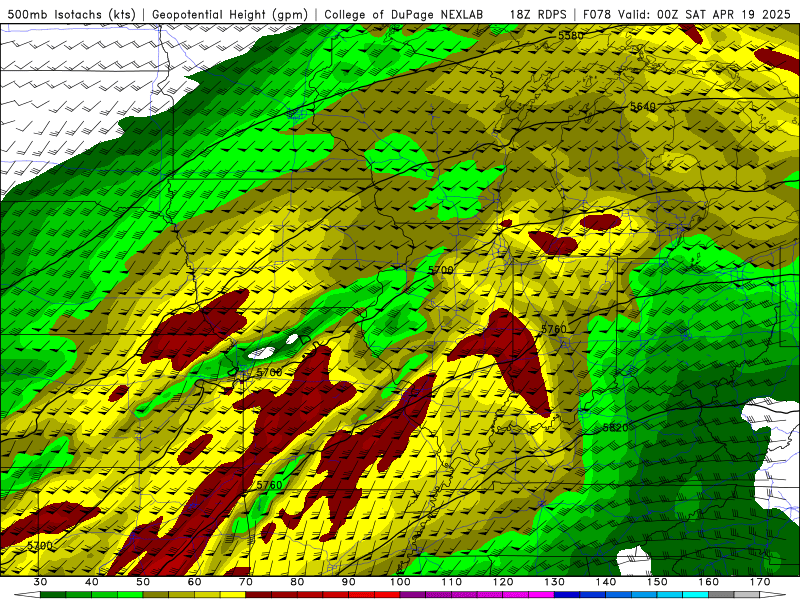Click the 120 label on the color scale

click(x=503, y=582)
